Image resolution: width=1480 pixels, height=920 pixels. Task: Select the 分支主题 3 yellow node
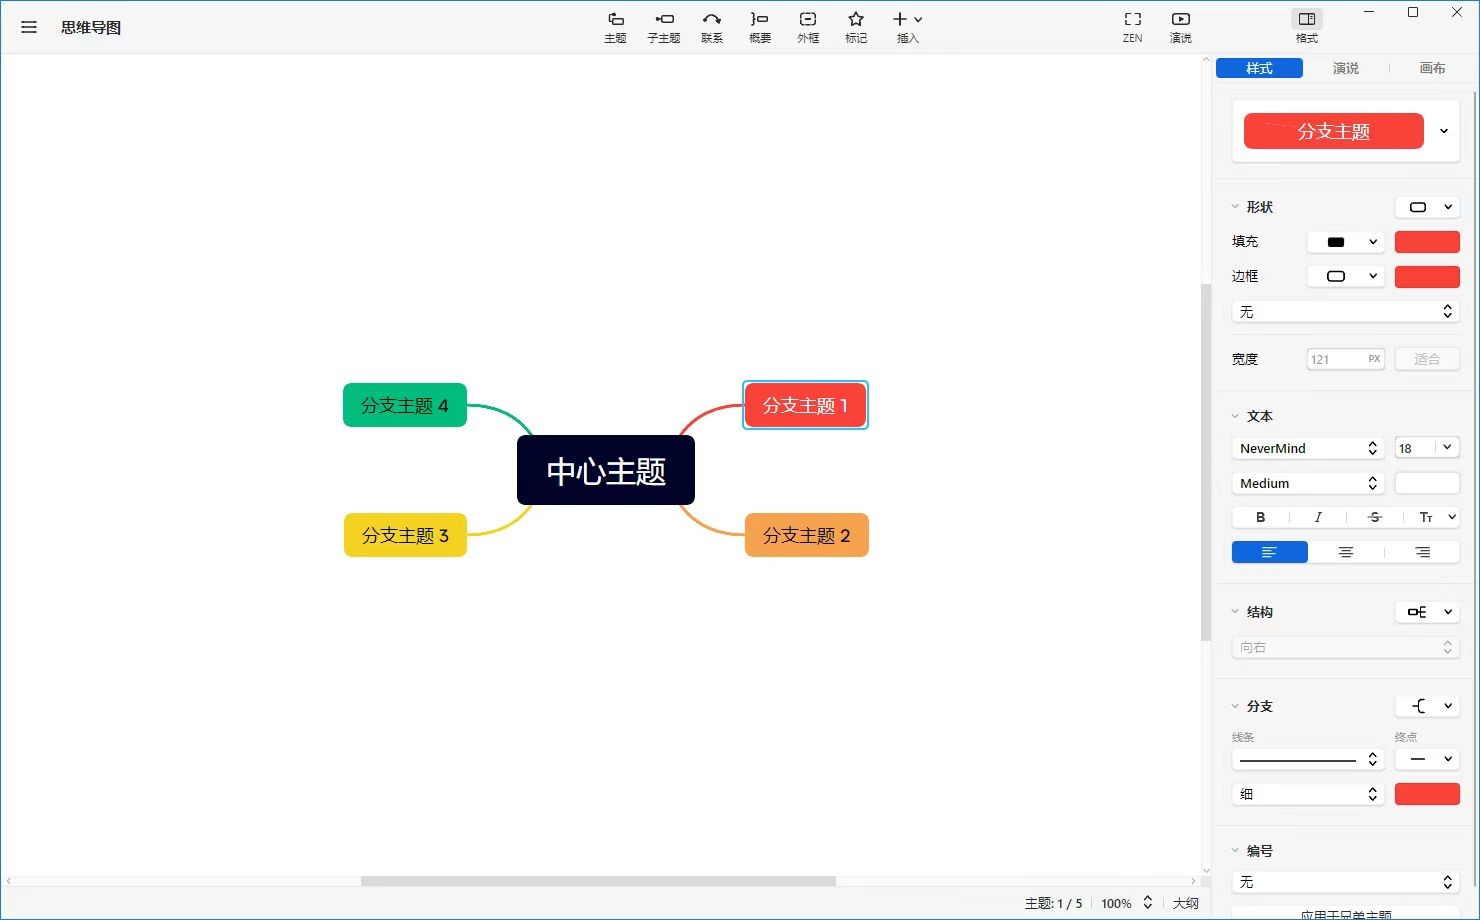point(405,535)
